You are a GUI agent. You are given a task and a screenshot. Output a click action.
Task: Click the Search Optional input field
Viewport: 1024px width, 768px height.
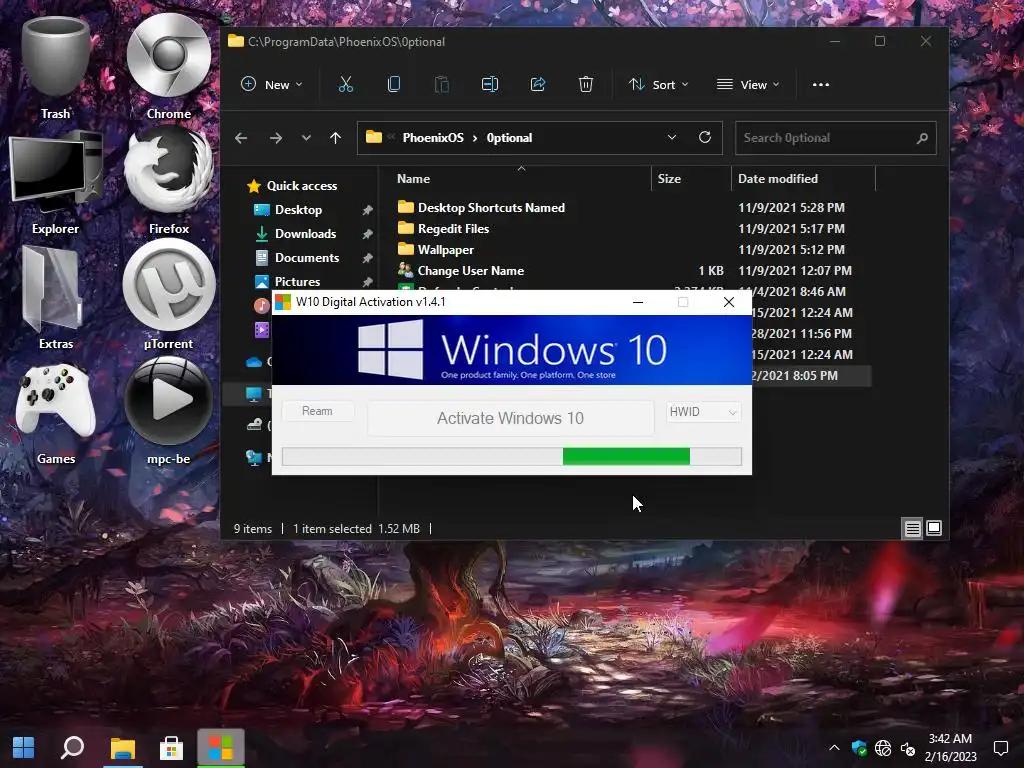pyautogui.click(x=836, y=138)
